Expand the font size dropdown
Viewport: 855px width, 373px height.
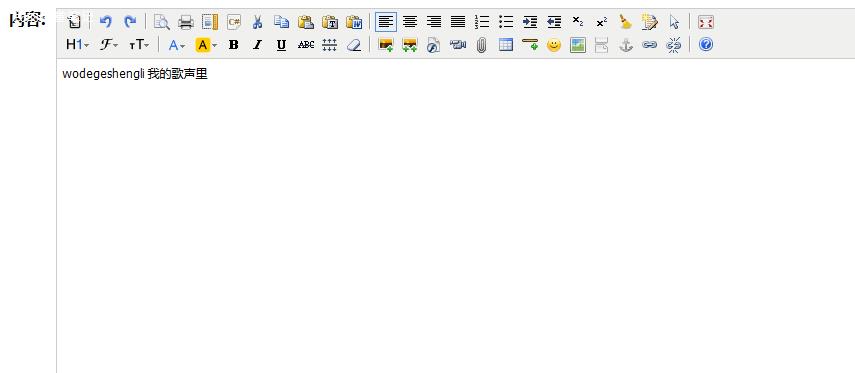[x=139, y=45]
